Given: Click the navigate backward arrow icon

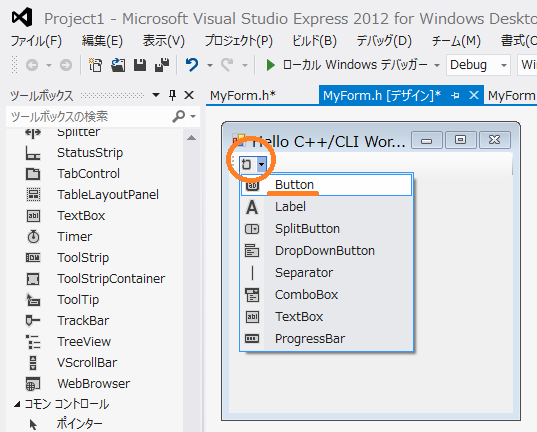Looking at the screenshot, I should tap(32, 65).
